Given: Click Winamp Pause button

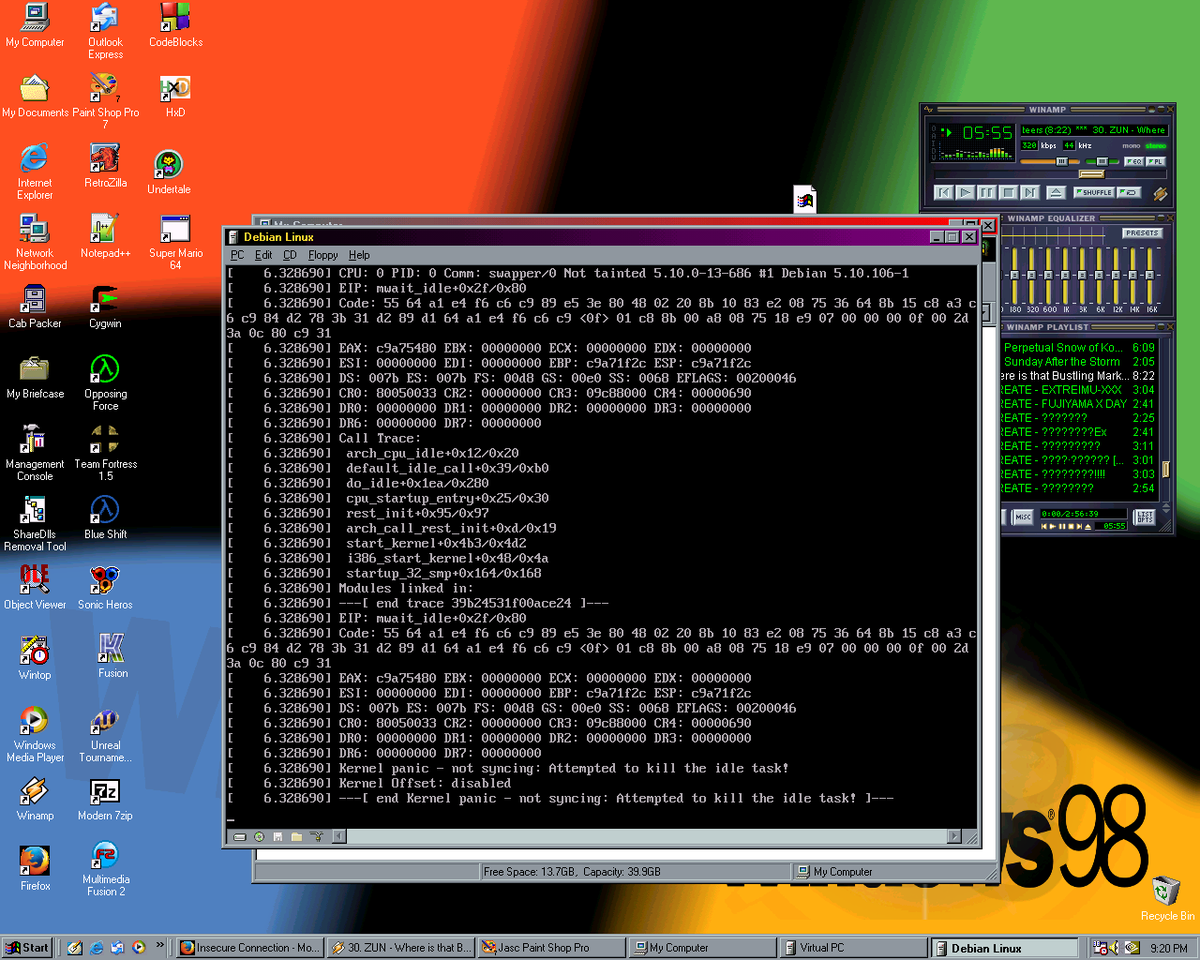Looking at the screenshot, I should [x=987, y=192].
